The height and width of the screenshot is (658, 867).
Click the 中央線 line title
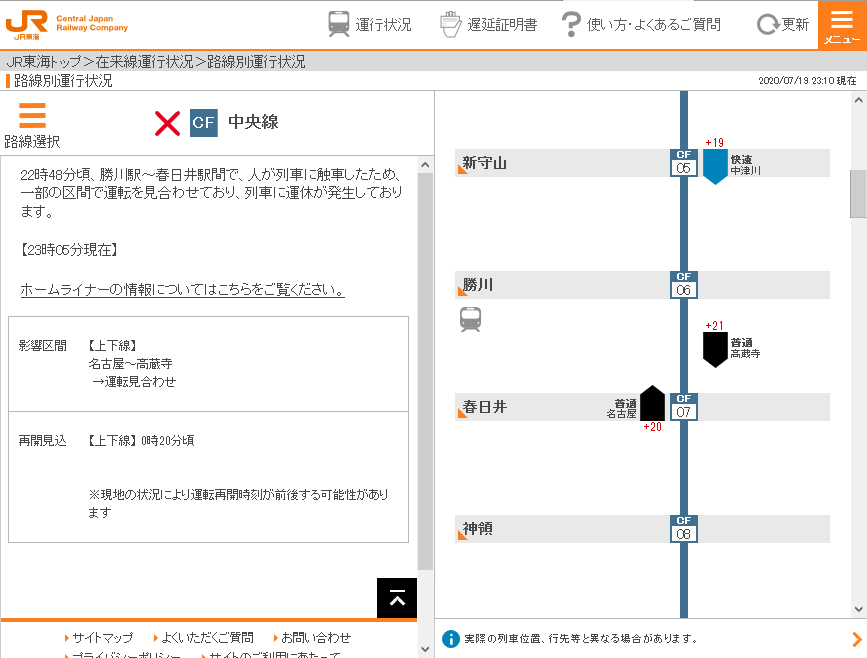click(253, 122)
